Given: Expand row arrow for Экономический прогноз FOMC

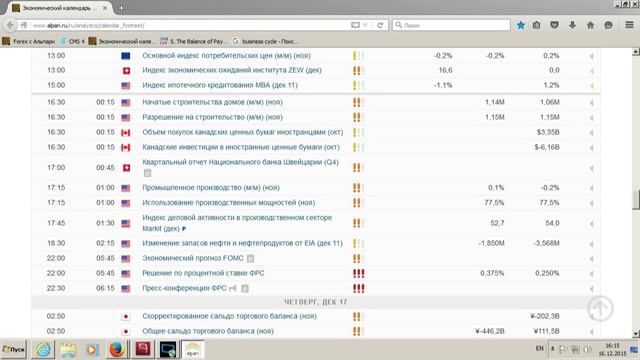Looking at the screenshot, I should [591, 259].
